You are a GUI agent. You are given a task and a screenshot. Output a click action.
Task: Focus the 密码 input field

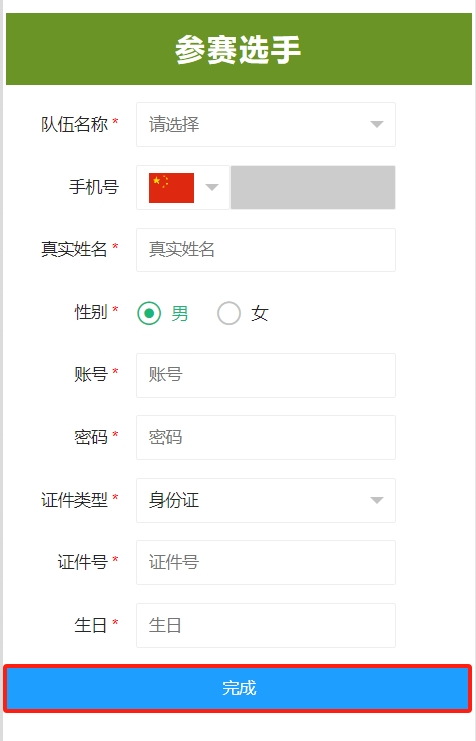pyautogui.click(x=266, y=438)
